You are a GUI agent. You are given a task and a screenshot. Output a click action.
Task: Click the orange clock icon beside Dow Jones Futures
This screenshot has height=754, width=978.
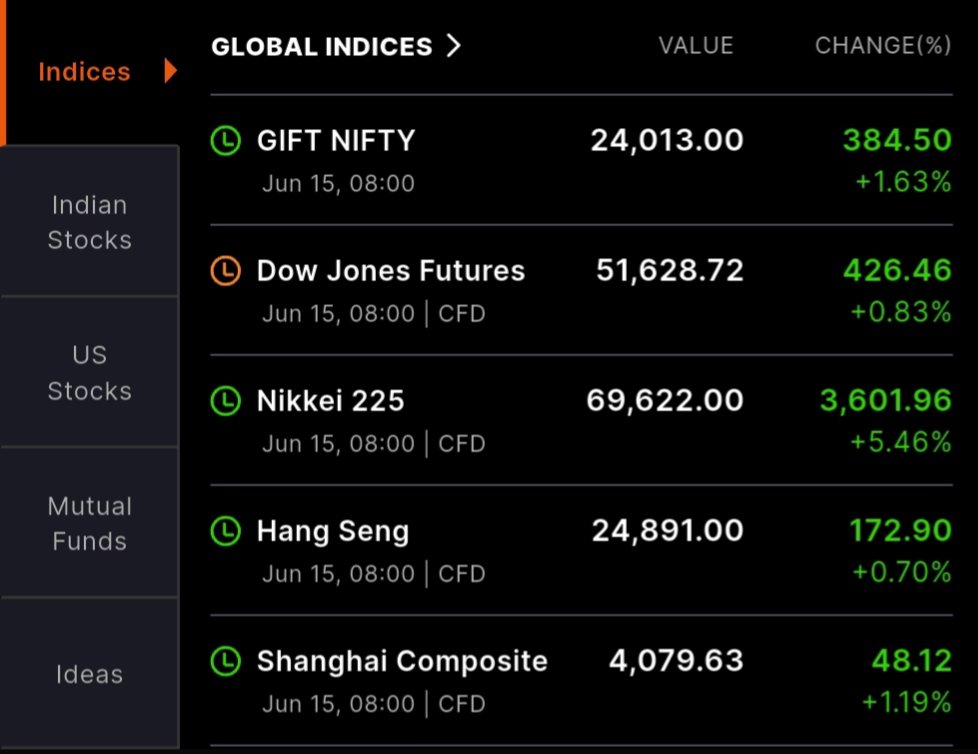point(225,271)
